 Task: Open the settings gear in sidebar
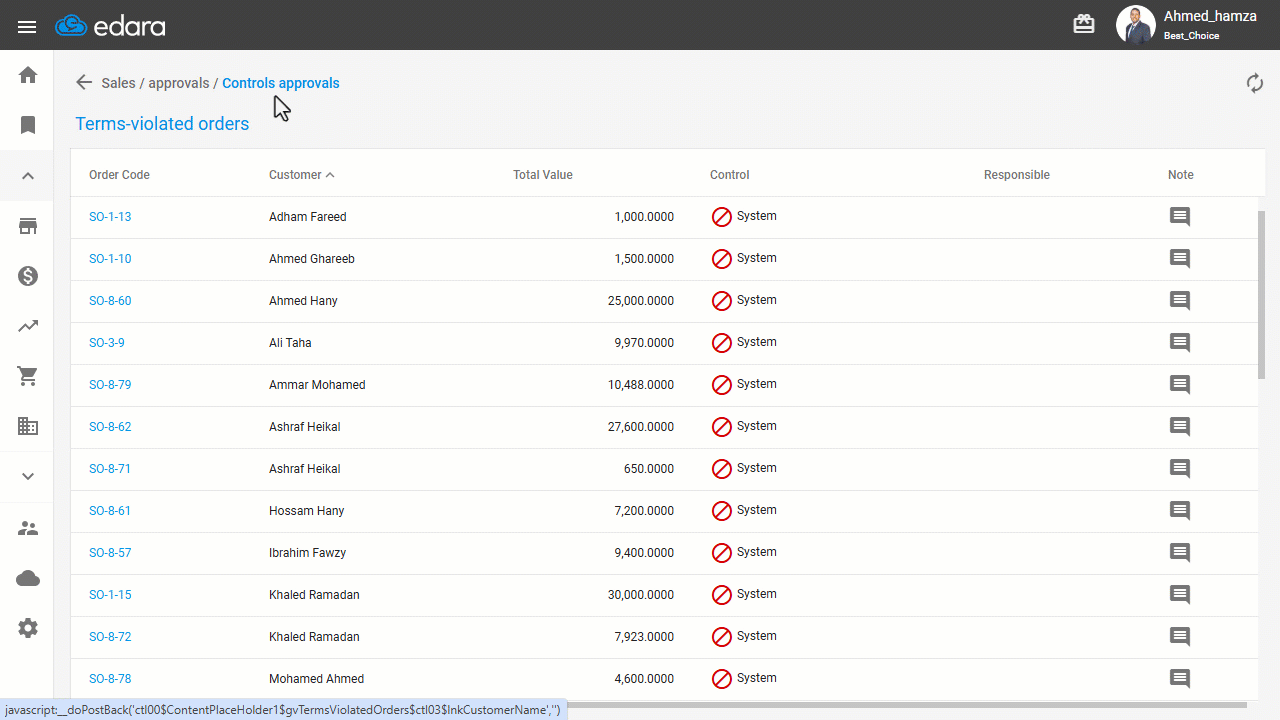[x=28, y=628]
